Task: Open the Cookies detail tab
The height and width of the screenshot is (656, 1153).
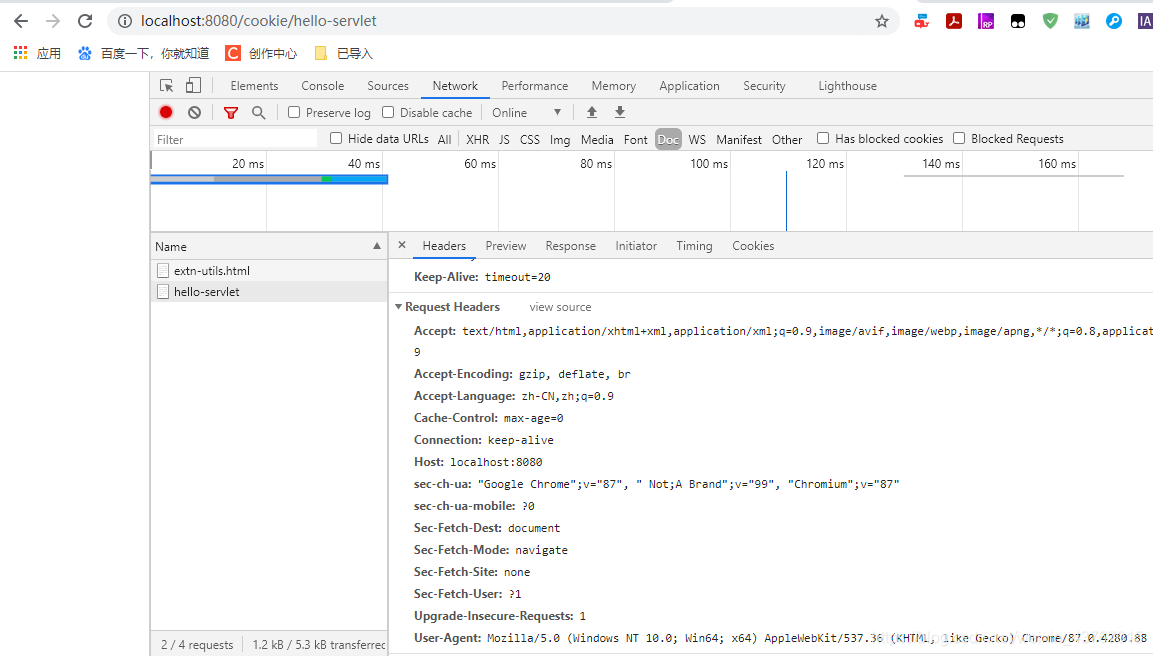Action: [753, 246]
